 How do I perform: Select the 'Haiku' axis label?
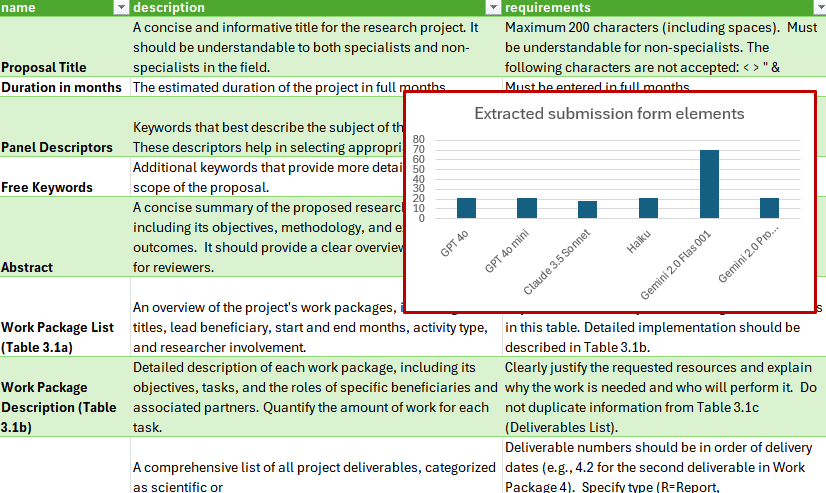click(638, 241)
